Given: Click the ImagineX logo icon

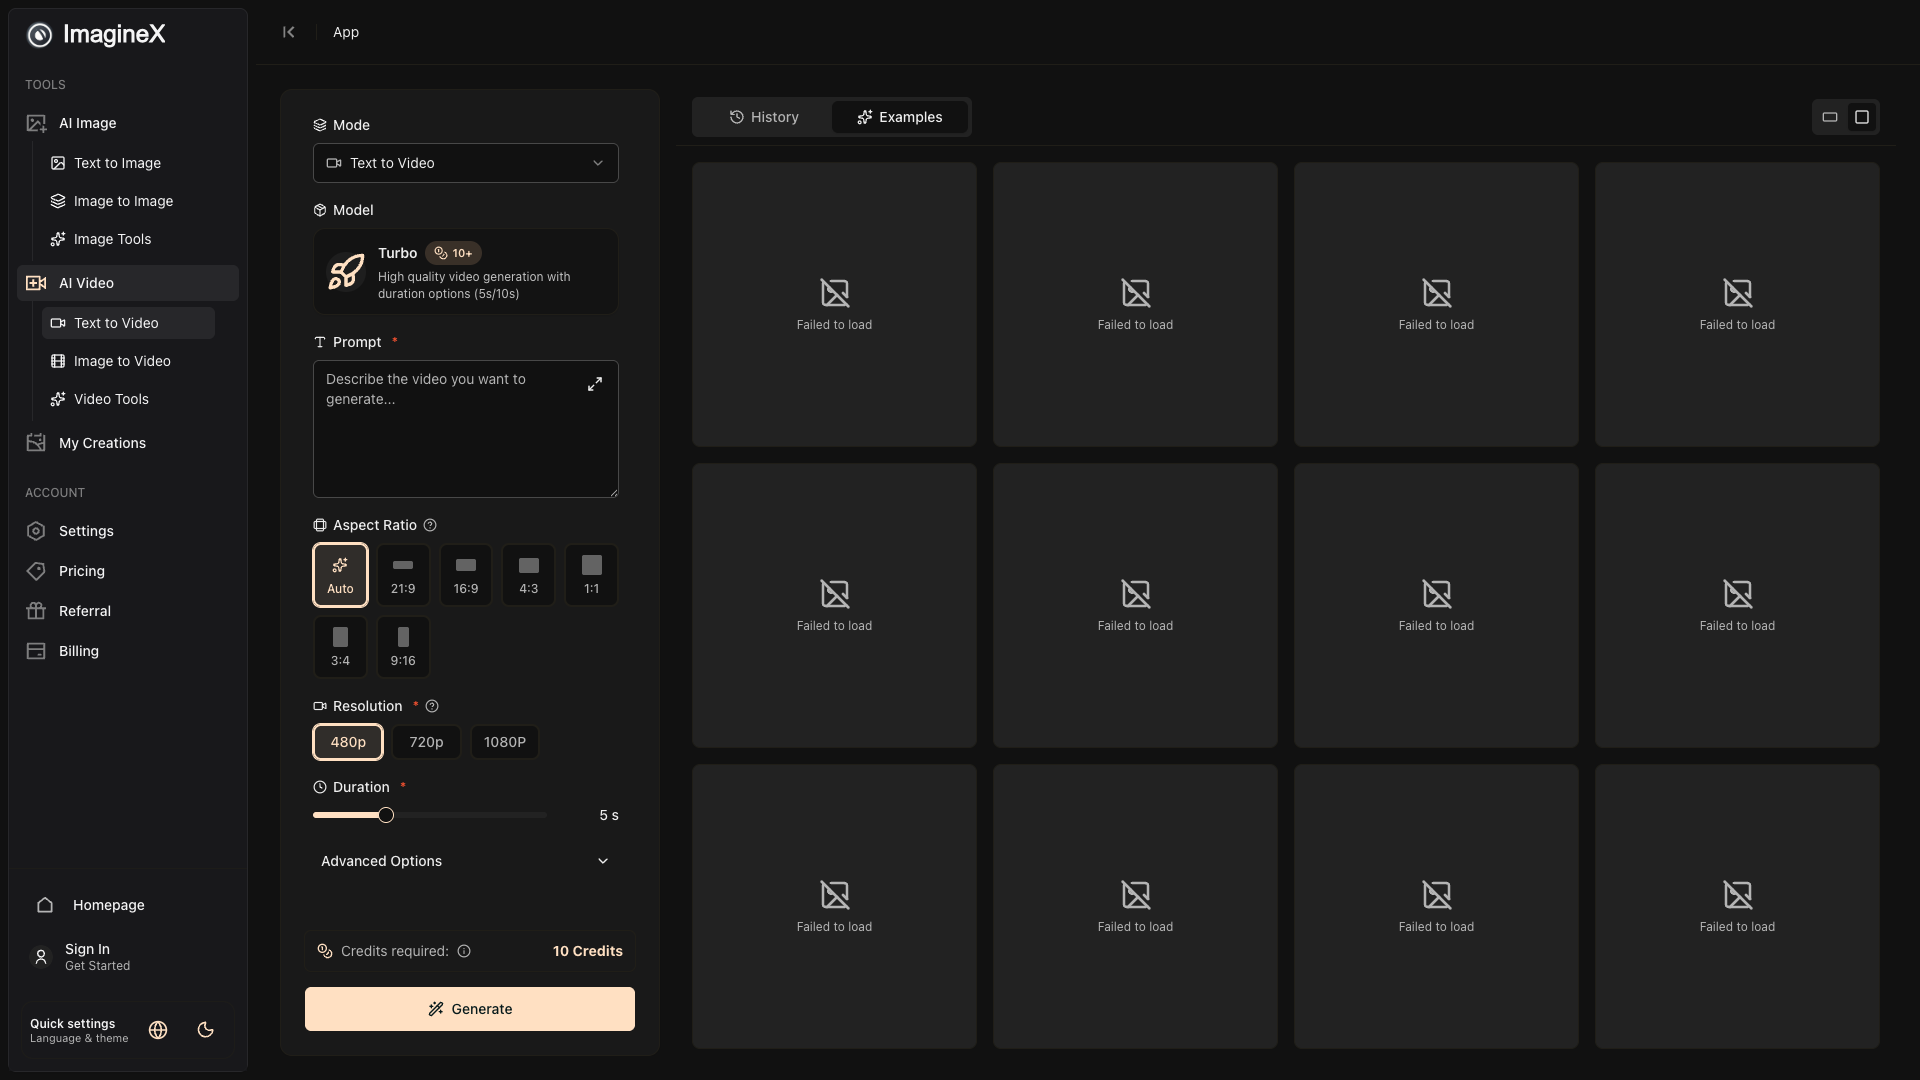Looking at the screenshot, I should click(x=39, y=35).
